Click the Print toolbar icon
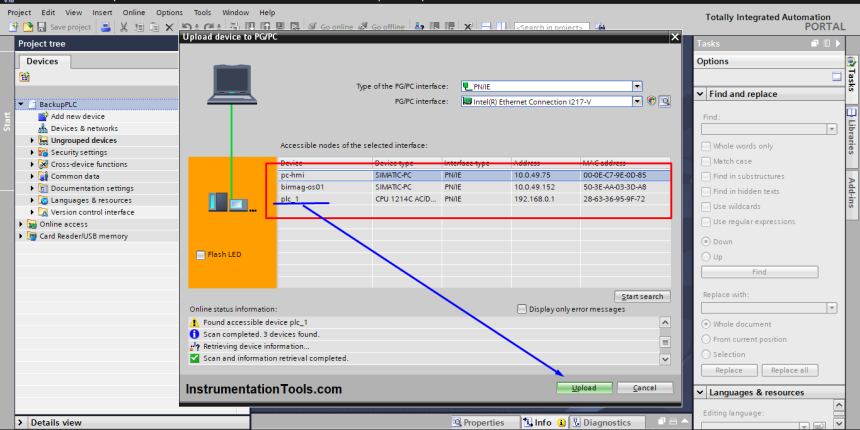 tap(106, 26)
